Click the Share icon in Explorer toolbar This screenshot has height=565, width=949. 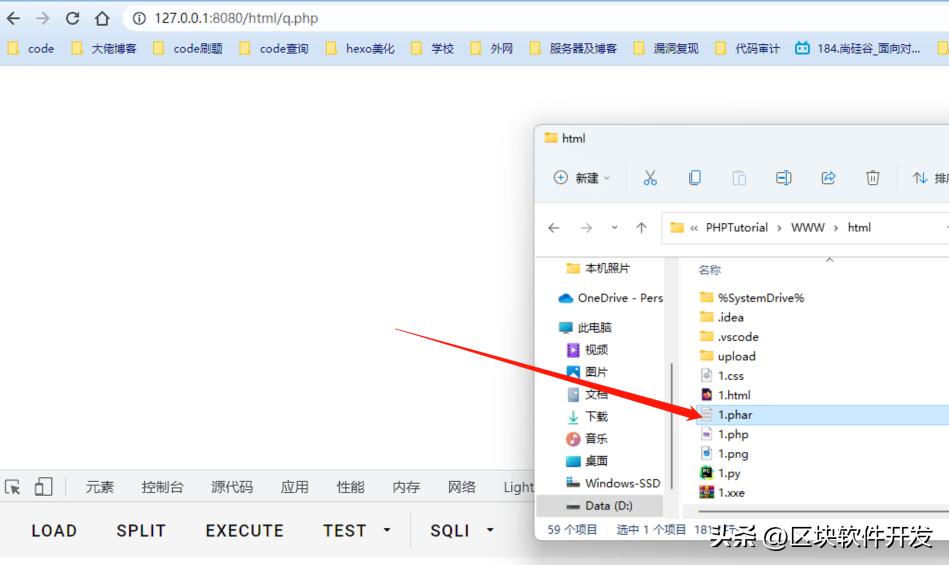(828, 178)
